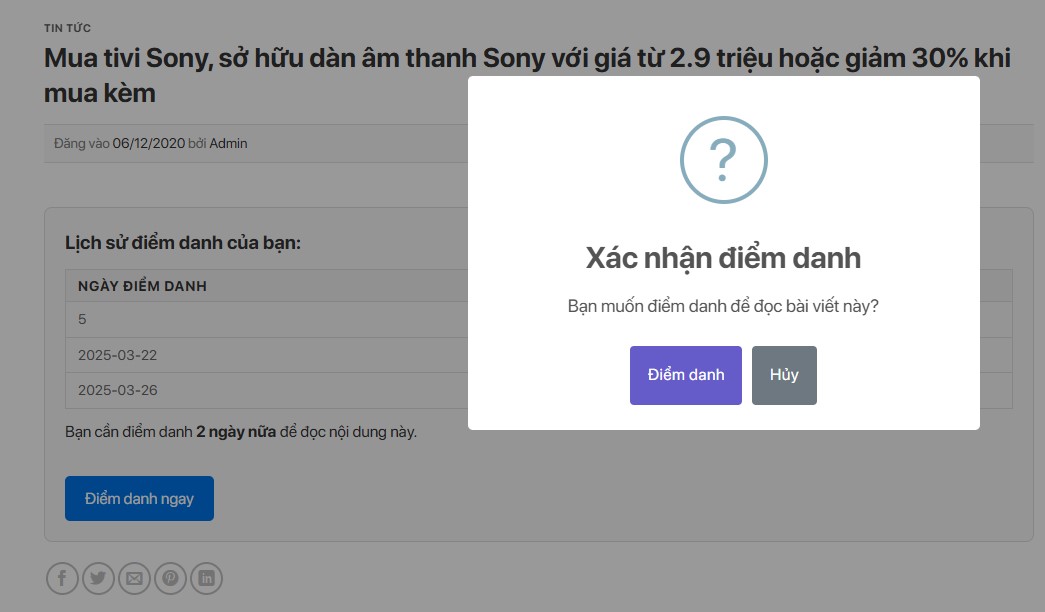Share article via Twitter icon
Viewport: 1045px width, 612px height.
pos(98,578)
